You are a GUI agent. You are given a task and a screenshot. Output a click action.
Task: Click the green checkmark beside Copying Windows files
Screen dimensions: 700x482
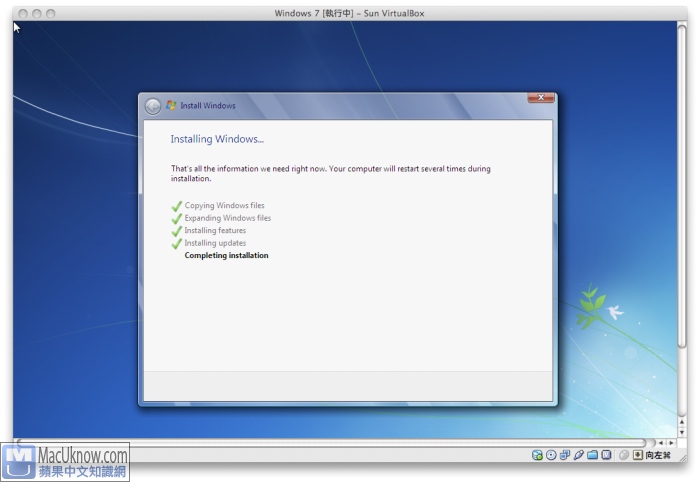point(177,206)
